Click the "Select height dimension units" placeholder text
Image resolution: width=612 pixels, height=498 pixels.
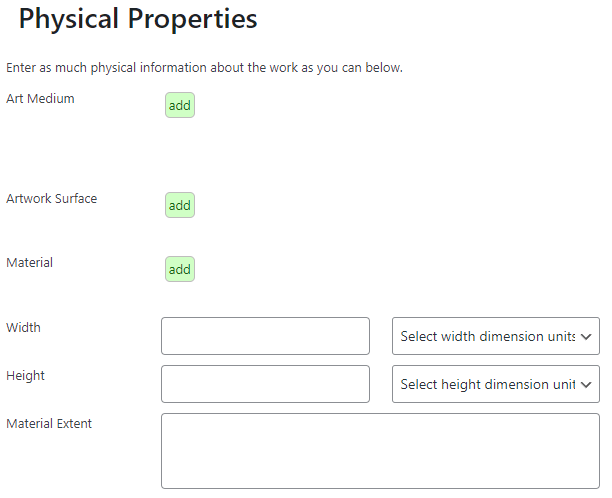tap(487, 384)
